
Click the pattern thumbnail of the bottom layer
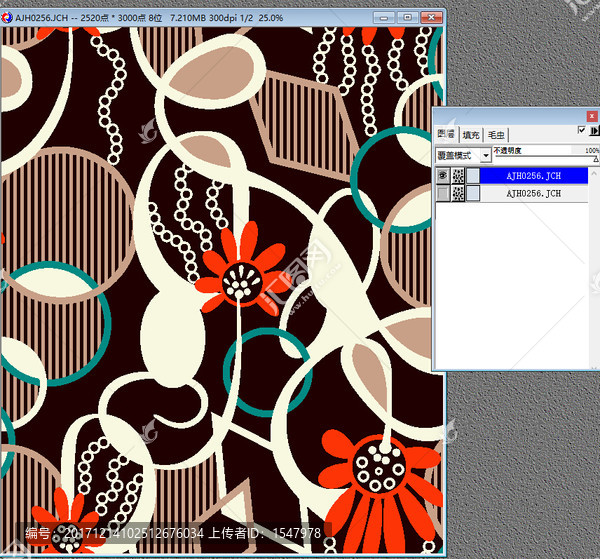[x=458, y=193]
